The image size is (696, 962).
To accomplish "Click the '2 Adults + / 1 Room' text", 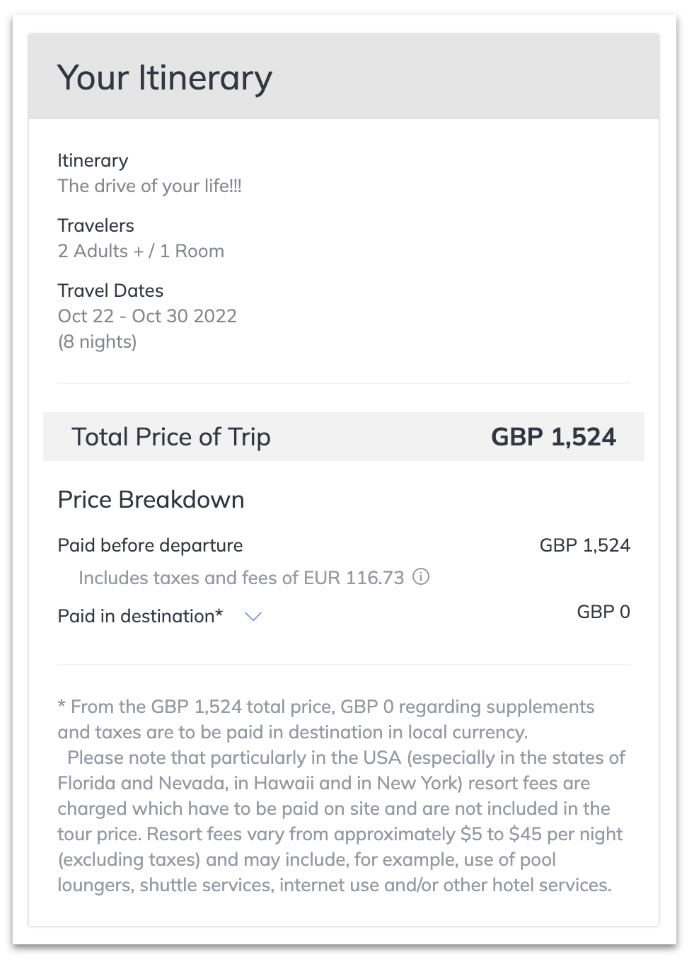I will pyautogui.click(x=141, y=251).
